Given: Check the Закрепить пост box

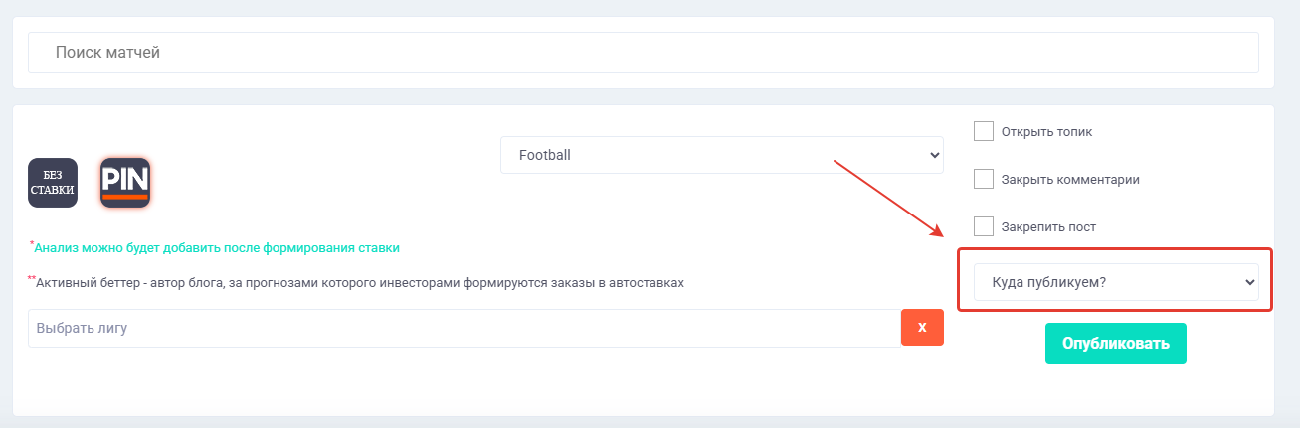Looking at the screenshot, I should (984, 226).
